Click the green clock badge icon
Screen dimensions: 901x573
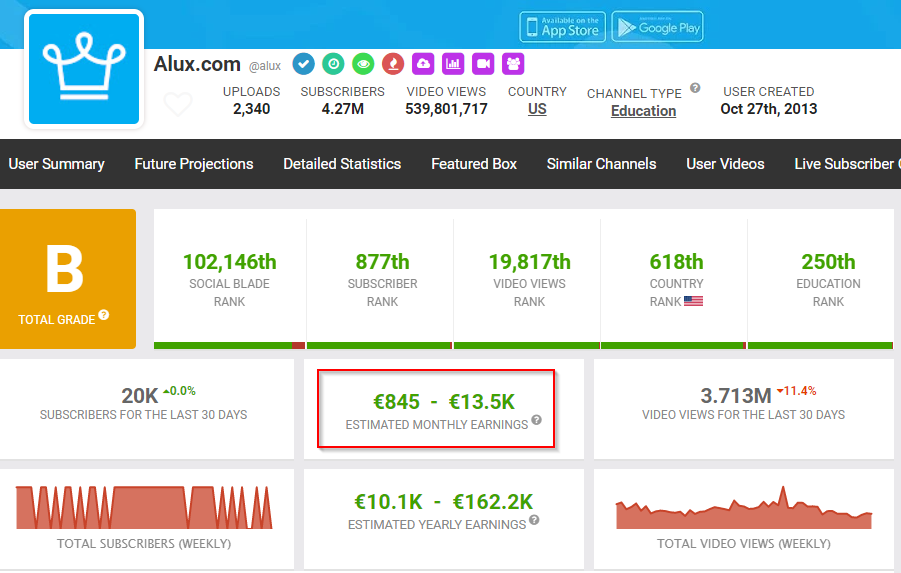[x=334, y=64]
